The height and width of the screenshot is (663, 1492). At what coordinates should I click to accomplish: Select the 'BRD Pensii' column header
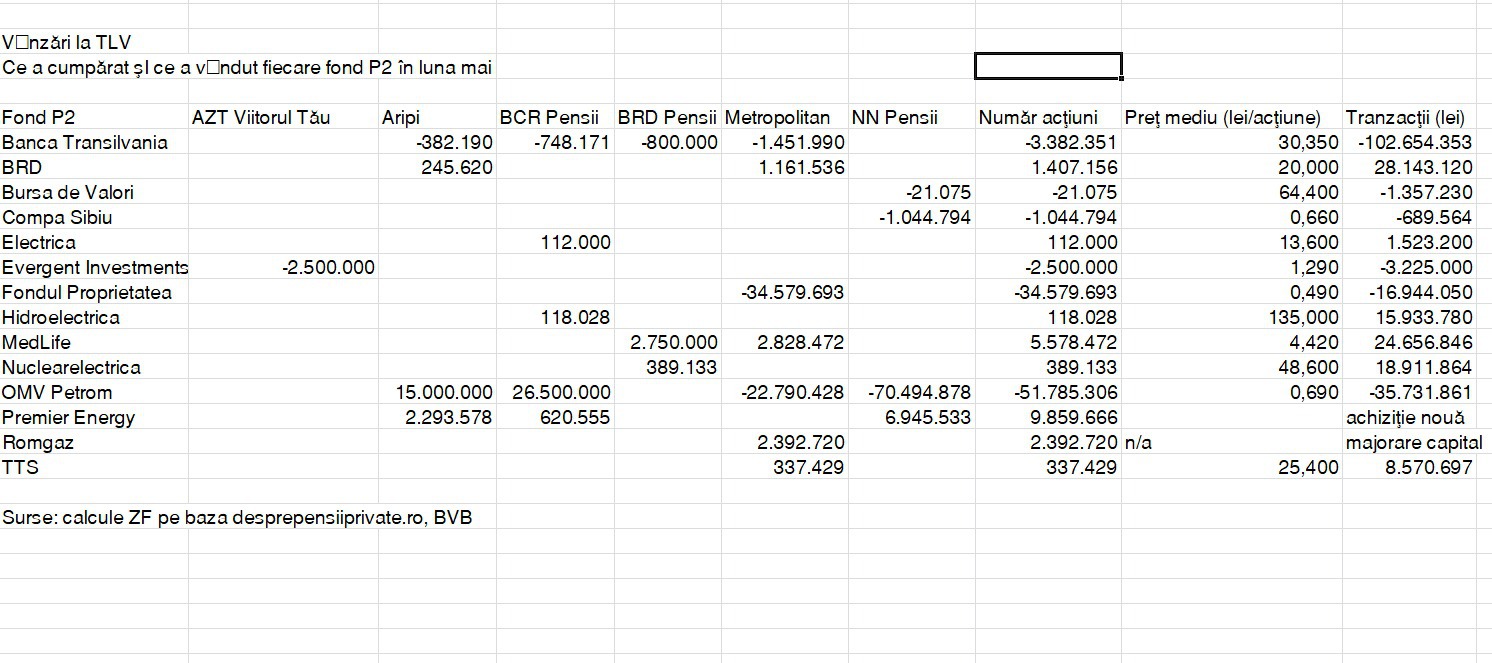click(667, 117)
